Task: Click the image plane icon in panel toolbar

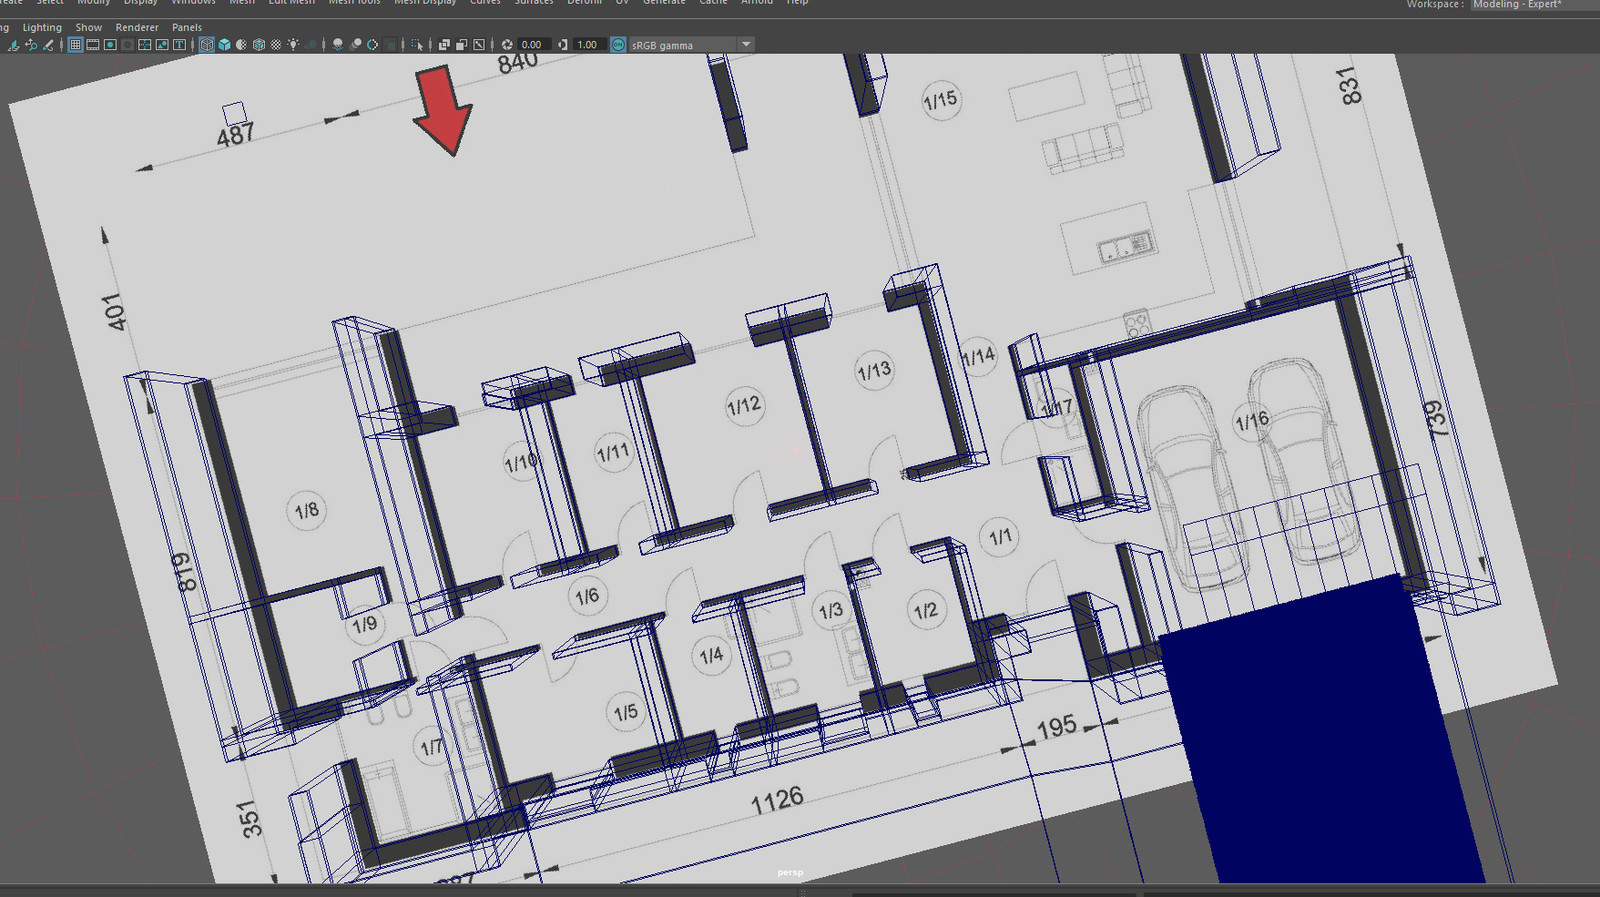Action: [x=14, y=45]
